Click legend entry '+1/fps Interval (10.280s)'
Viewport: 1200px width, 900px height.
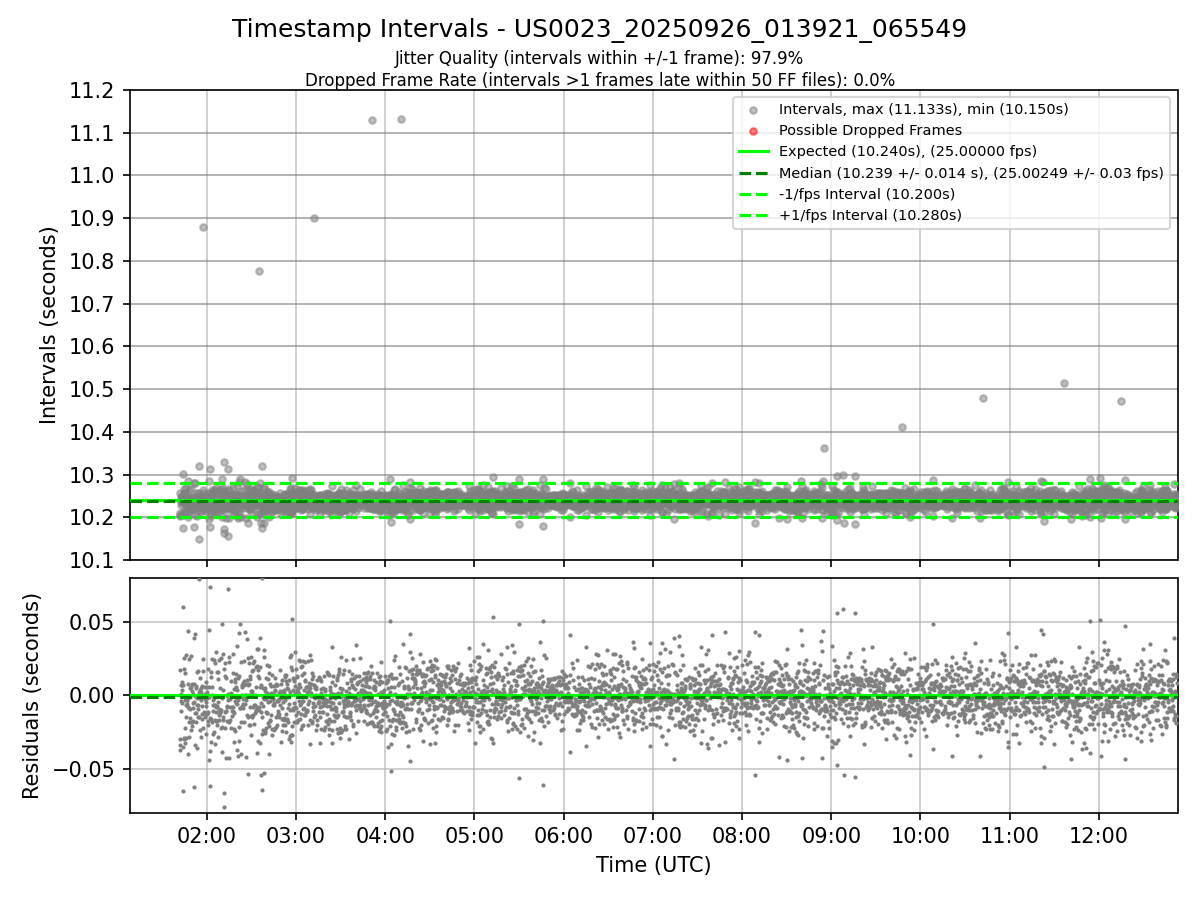point(870,215)
